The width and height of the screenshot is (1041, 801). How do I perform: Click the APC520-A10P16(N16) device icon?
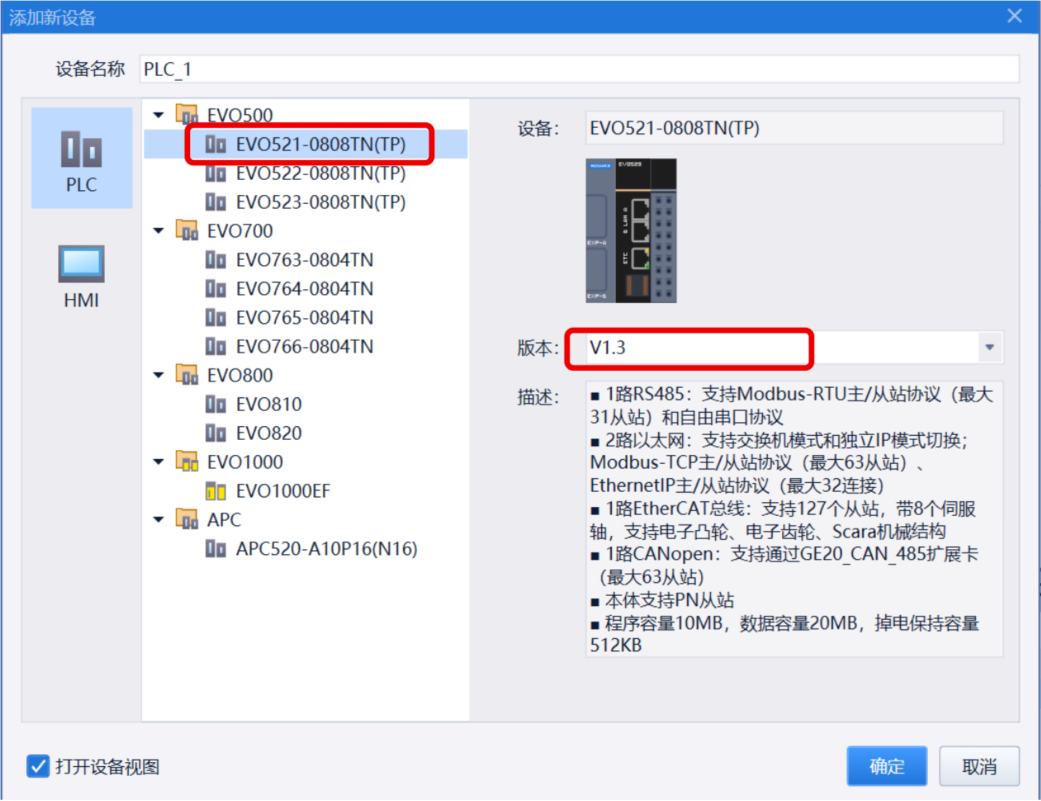pyautogui.click(x=215, y=549)
